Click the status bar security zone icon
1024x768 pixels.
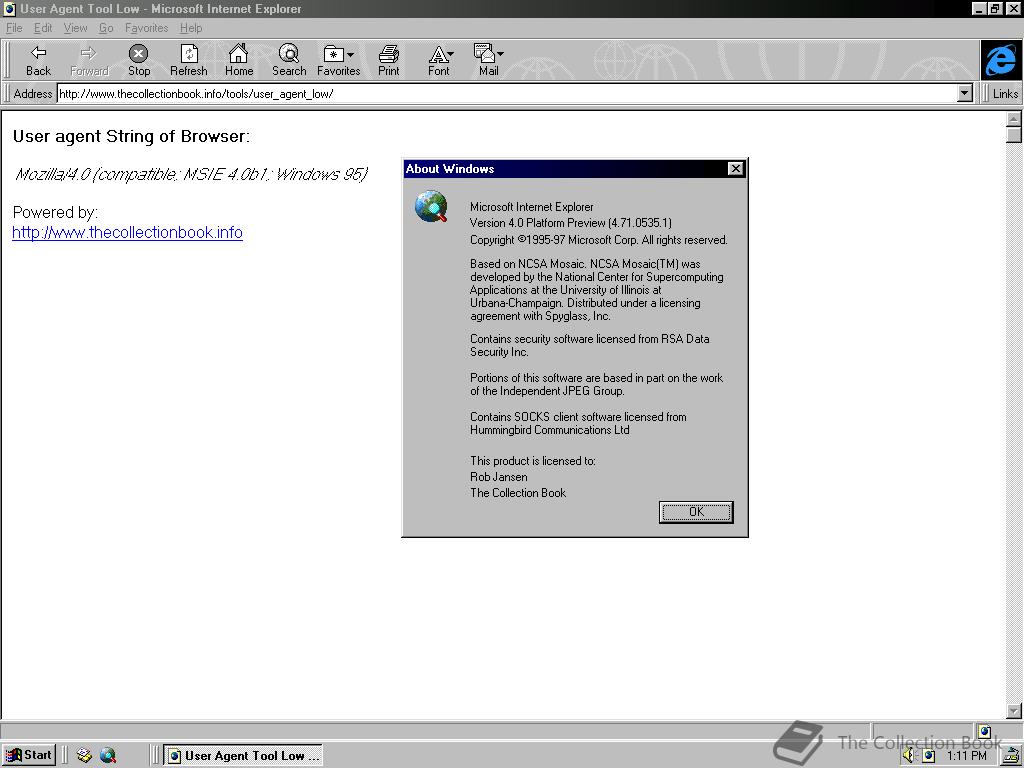click(x=985, y=731)
